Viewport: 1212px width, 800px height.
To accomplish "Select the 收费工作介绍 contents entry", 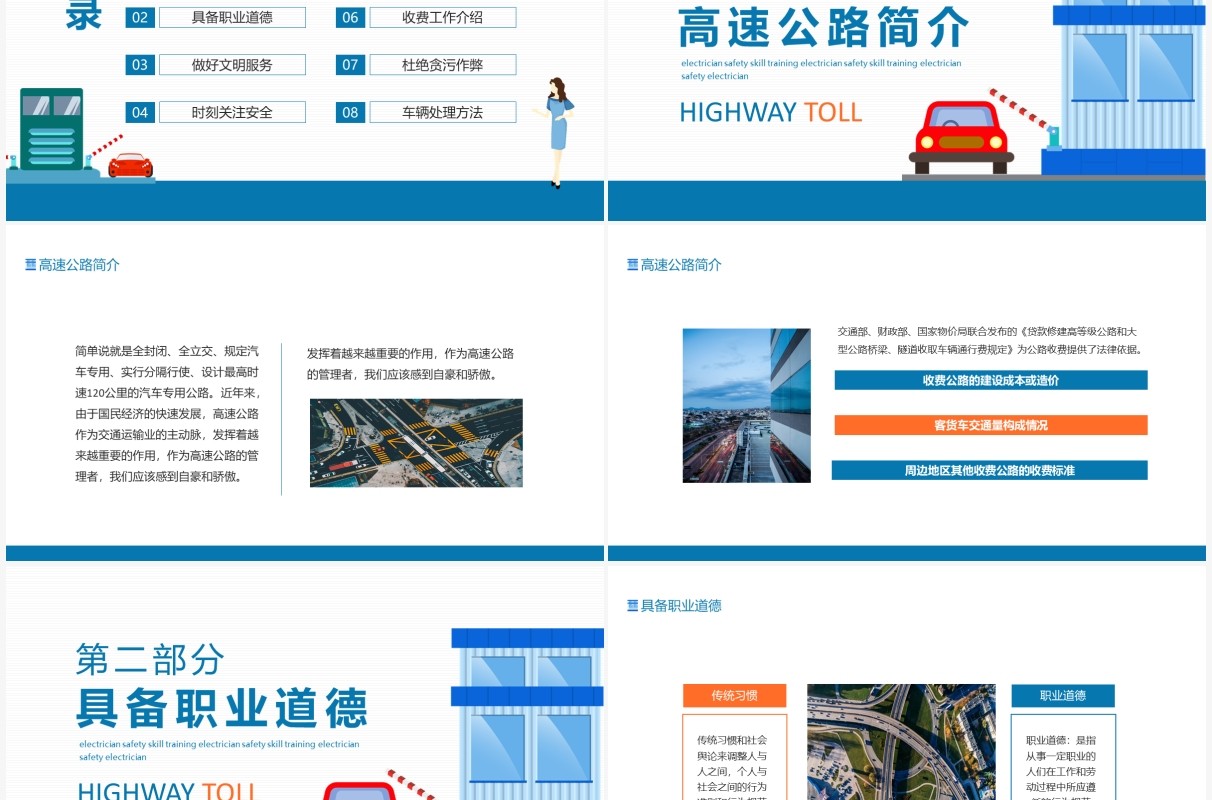I will 443,17.
